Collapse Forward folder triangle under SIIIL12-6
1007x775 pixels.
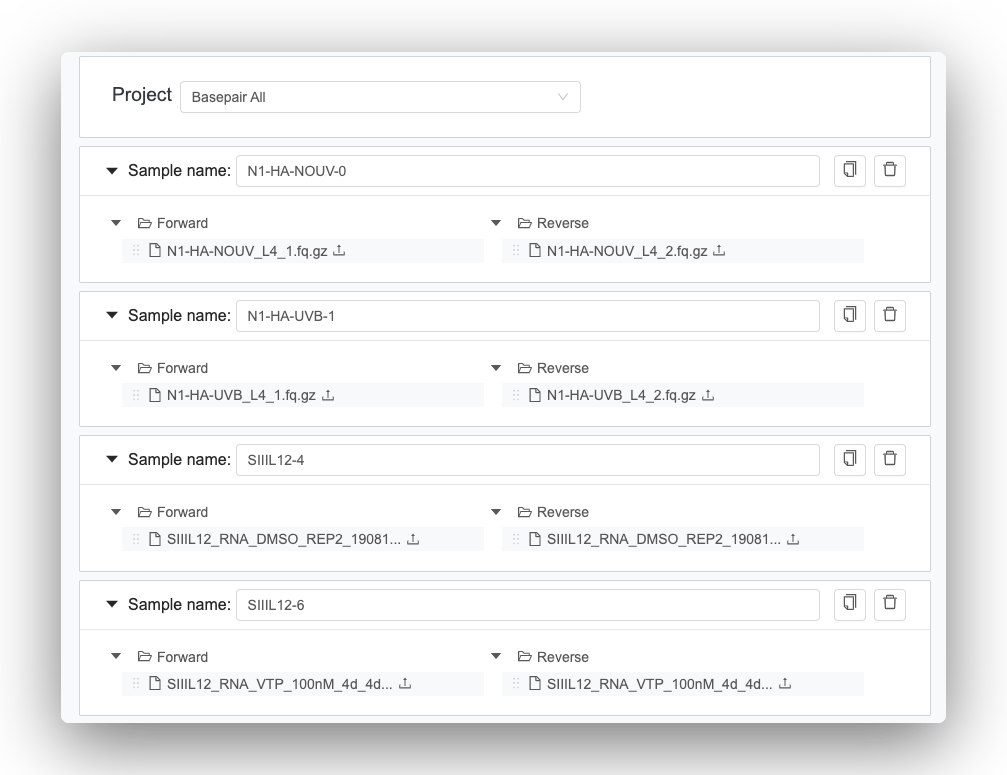[116, 656]
